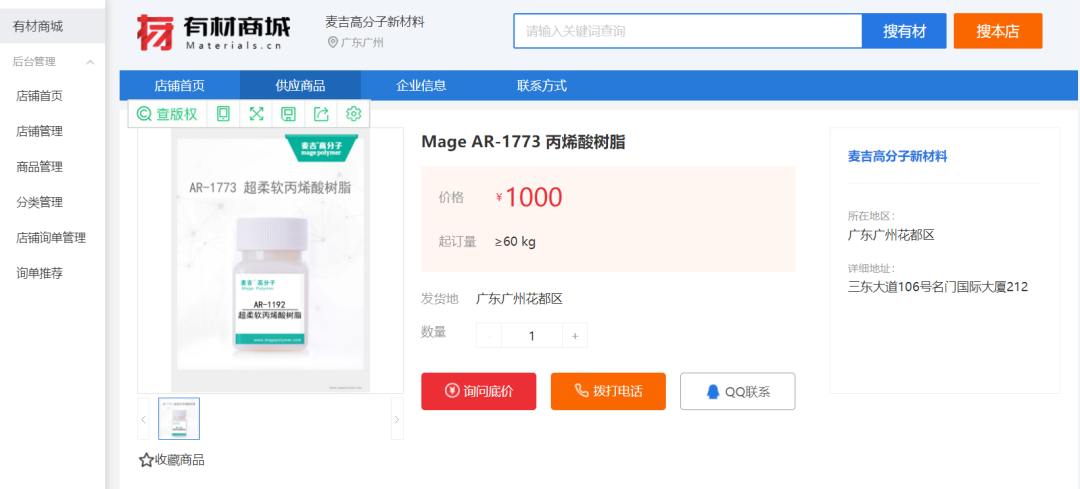Click the orange 拨打电话 button
The width and height of the screenshot is (1080, 489).
tap(608, 391)
